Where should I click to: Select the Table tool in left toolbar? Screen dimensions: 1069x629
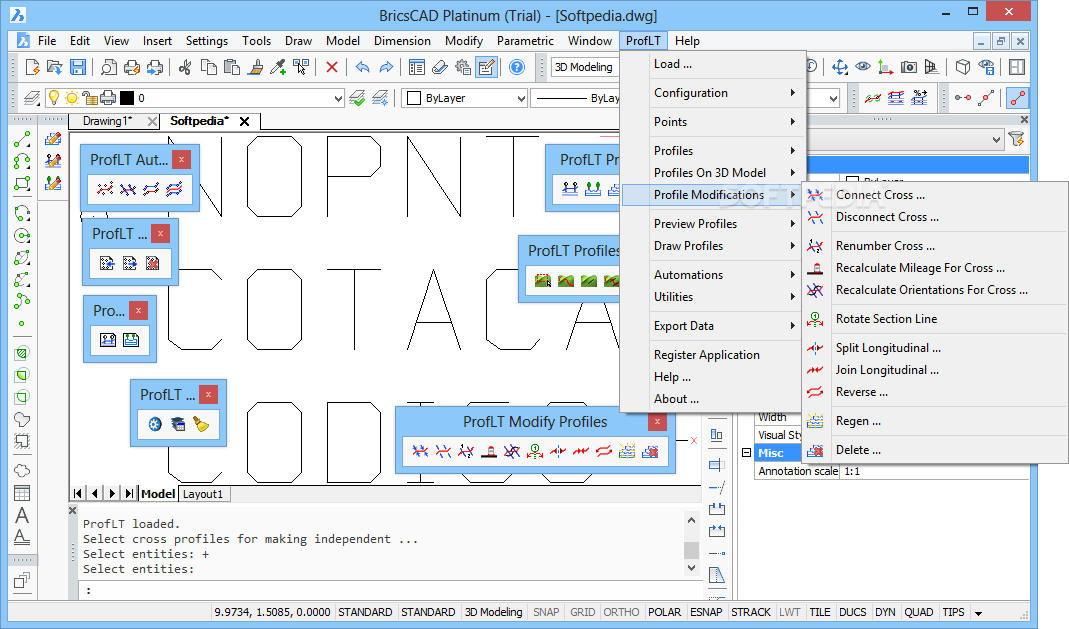(22, 493)
